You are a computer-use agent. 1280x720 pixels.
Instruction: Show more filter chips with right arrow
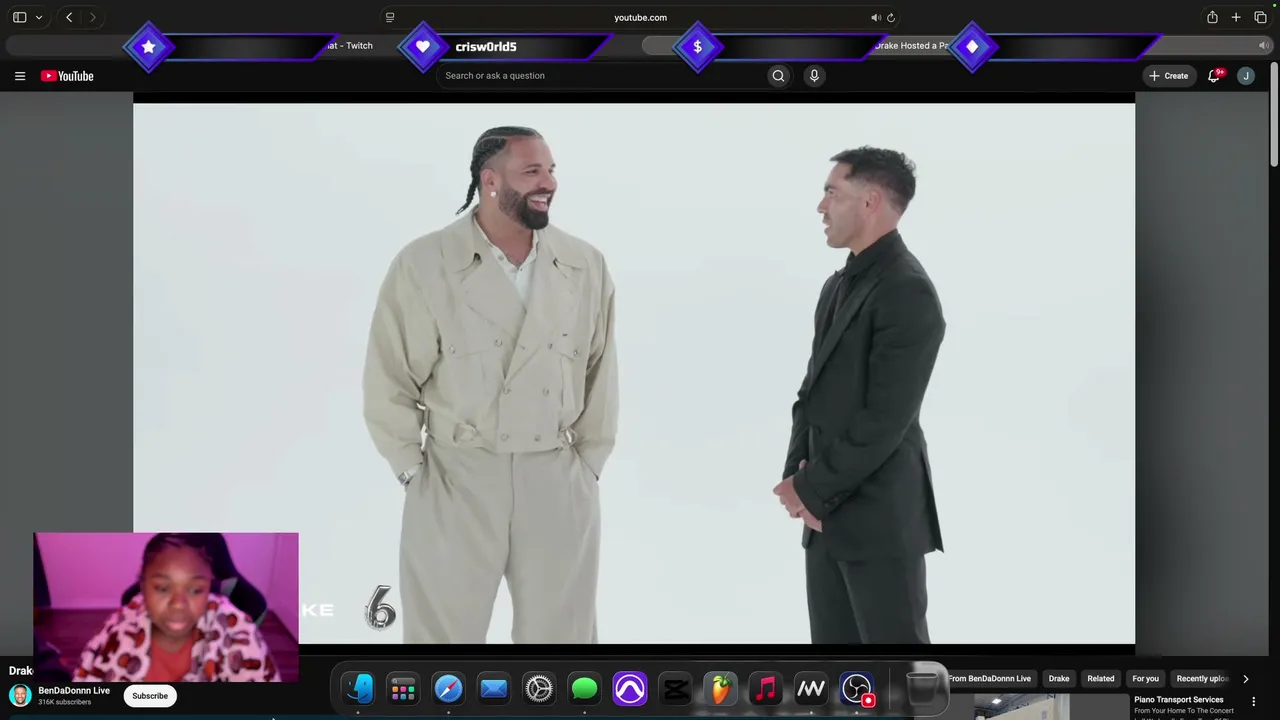pos(1245,679)
